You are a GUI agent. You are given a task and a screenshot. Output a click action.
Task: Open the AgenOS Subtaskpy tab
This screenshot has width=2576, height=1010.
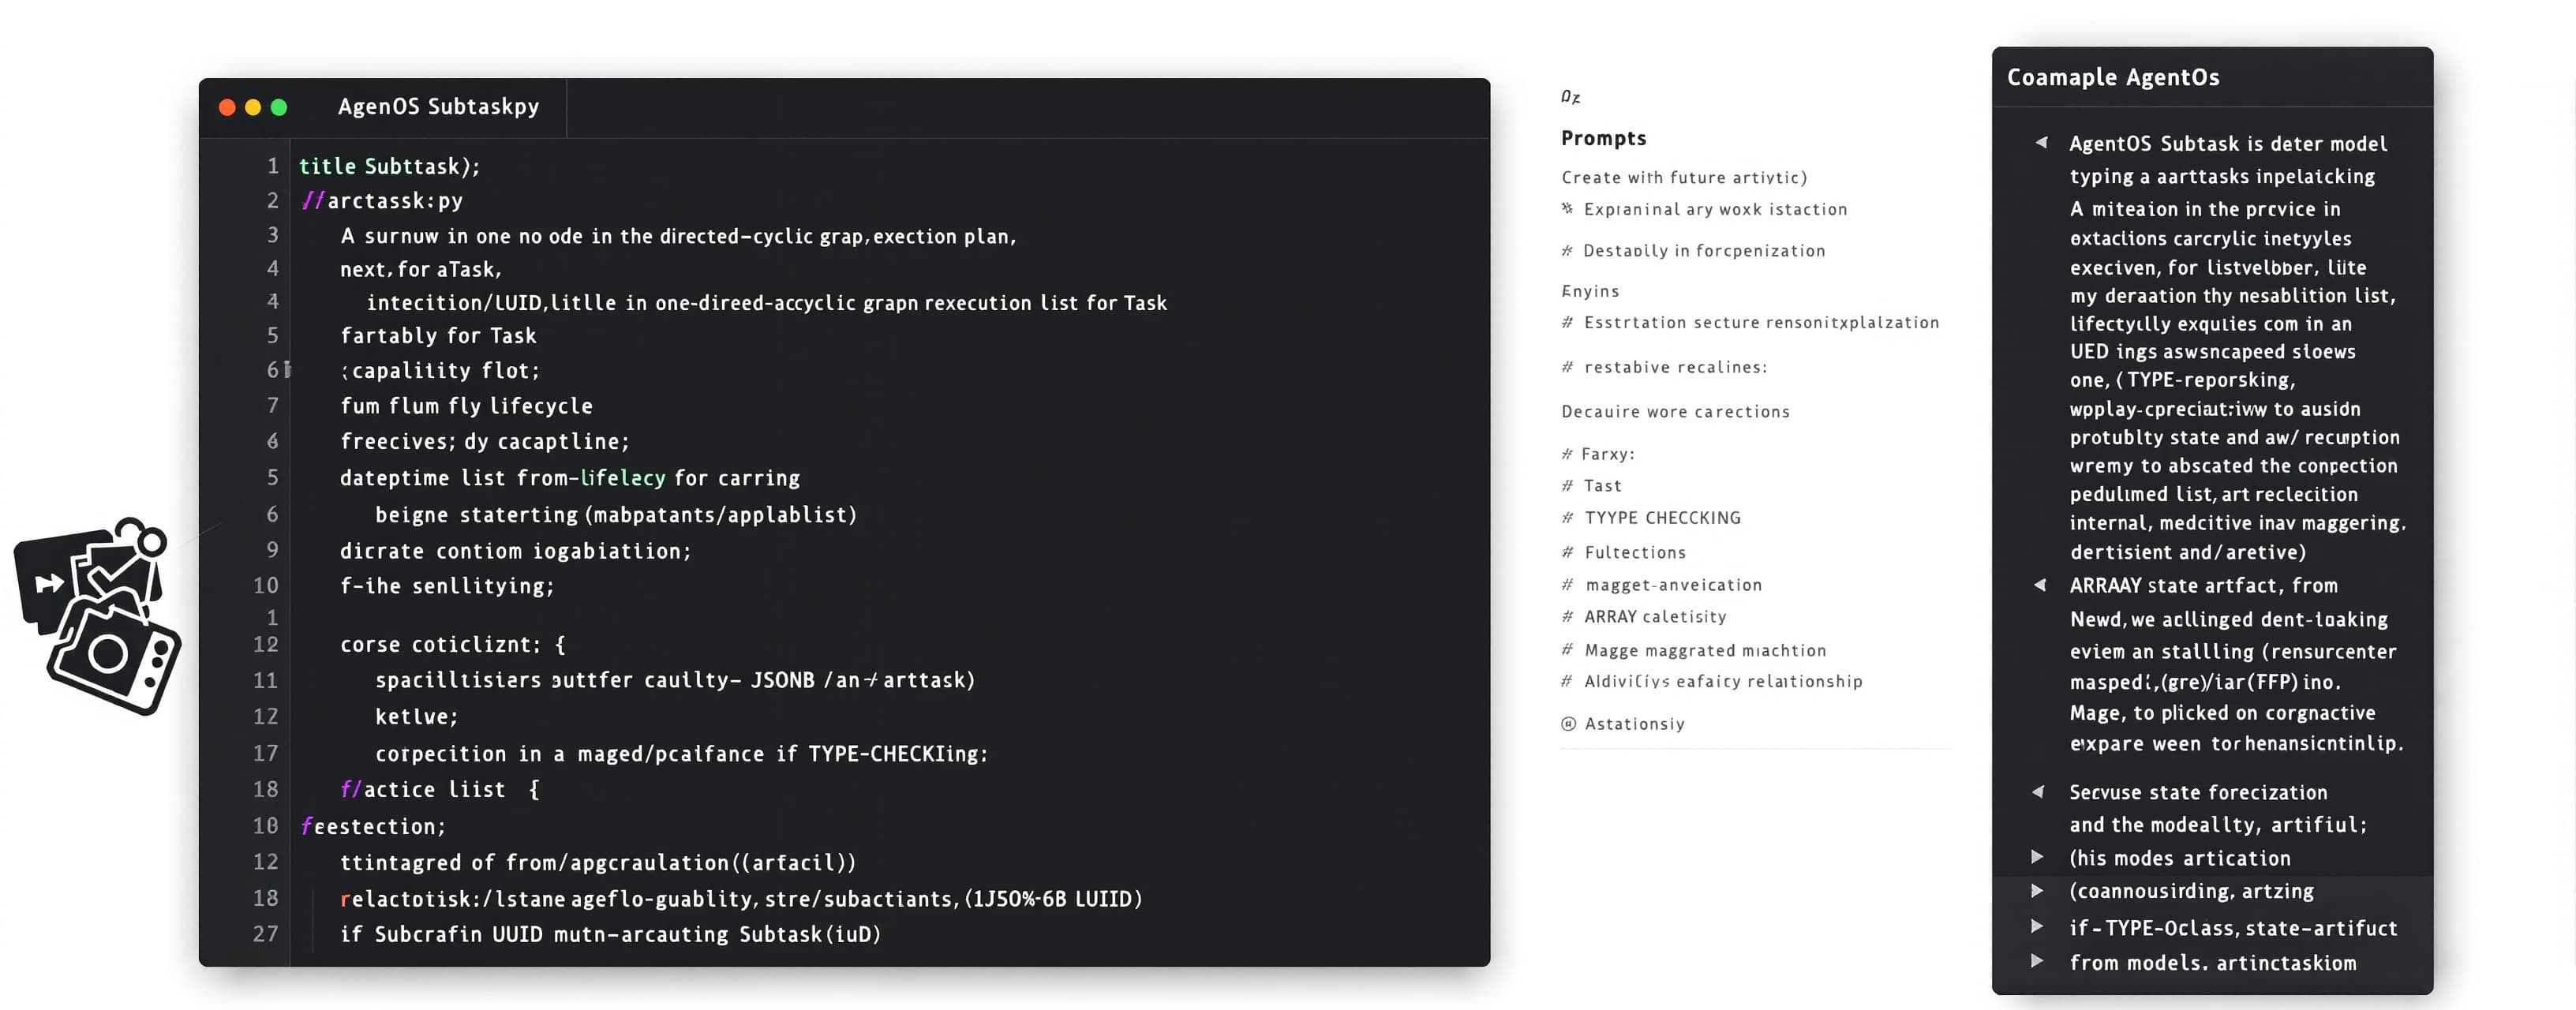coord(438,107)
